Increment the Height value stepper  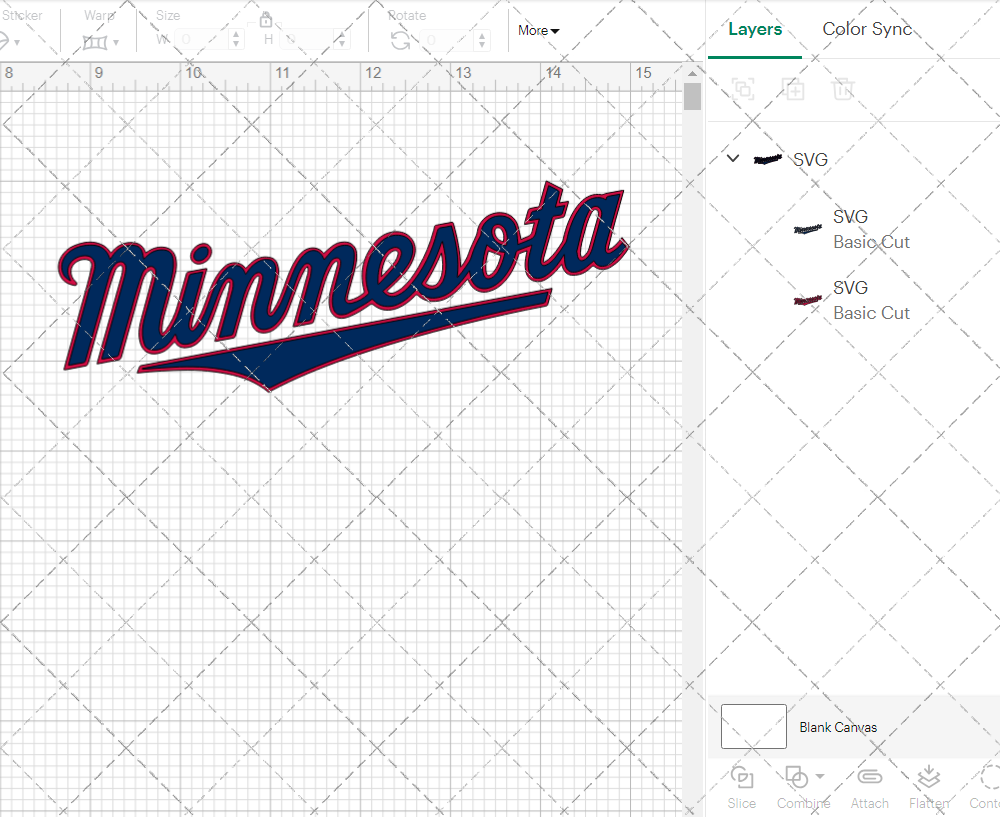[x=342, y=34]
